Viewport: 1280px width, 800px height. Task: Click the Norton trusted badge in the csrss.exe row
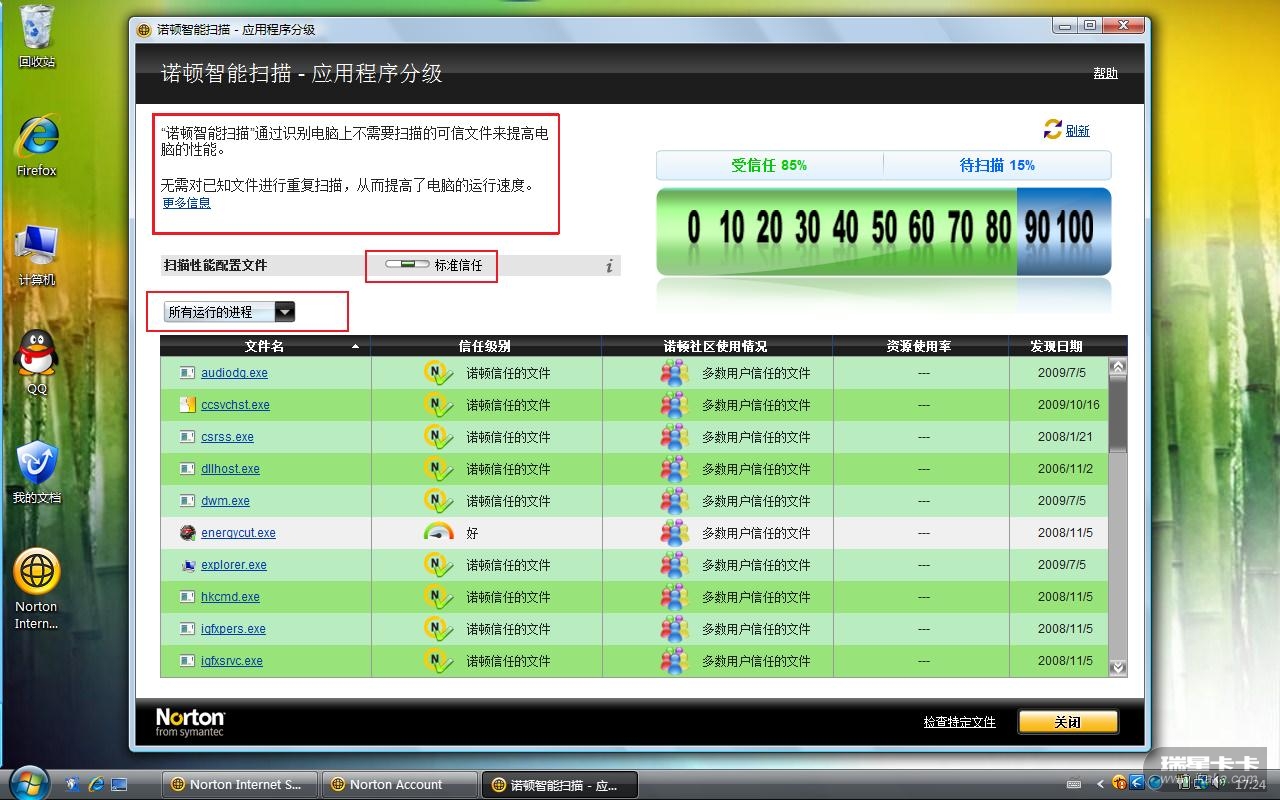coord(438,437)
